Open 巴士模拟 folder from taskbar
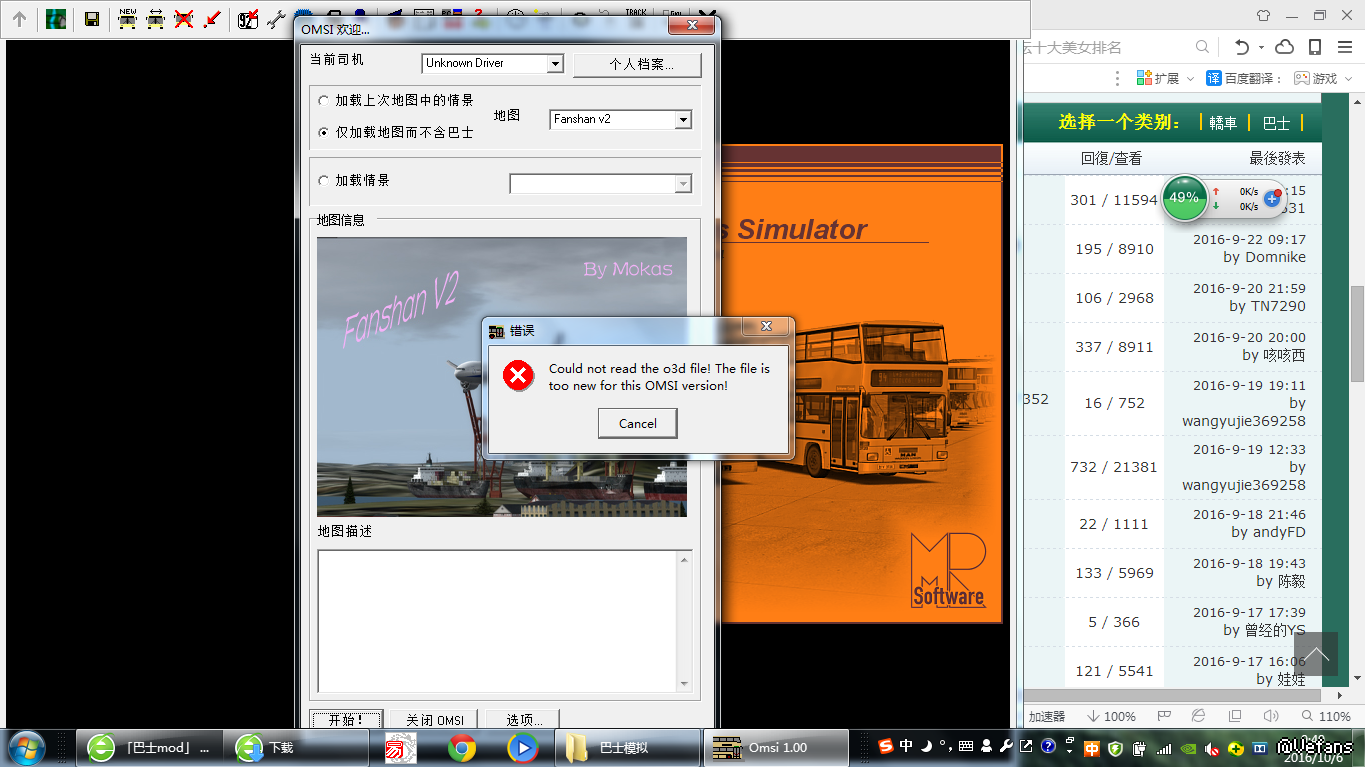The width and height of the screenshot is (1365, 767). coord(628,748)
